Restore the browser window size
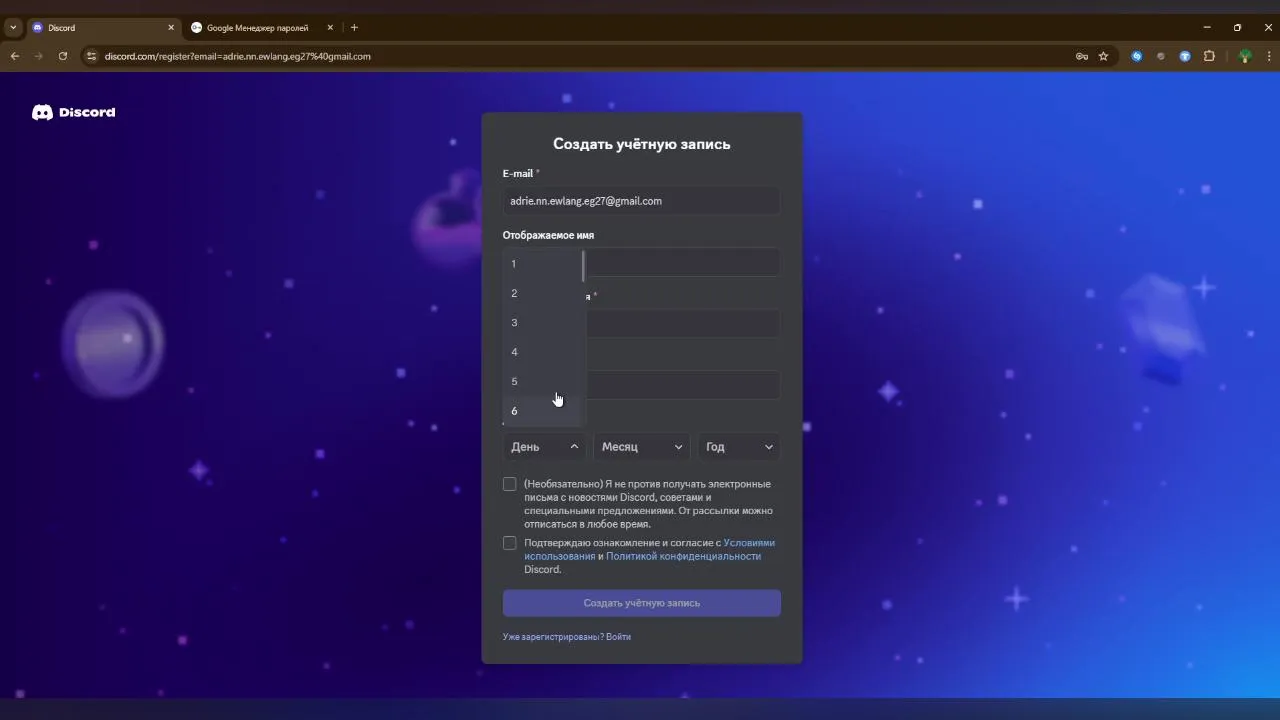 pos(1237,27)
